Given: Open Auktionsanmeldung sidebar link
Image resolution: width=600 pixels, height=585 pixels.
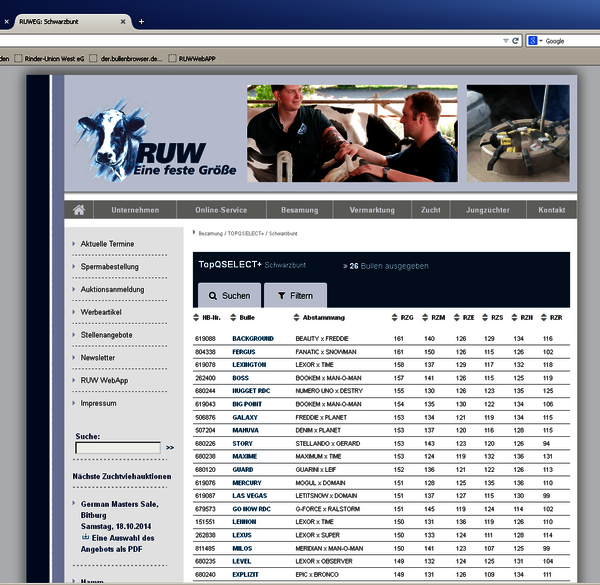Looking at the screenshot, I should tap(112, 289).
